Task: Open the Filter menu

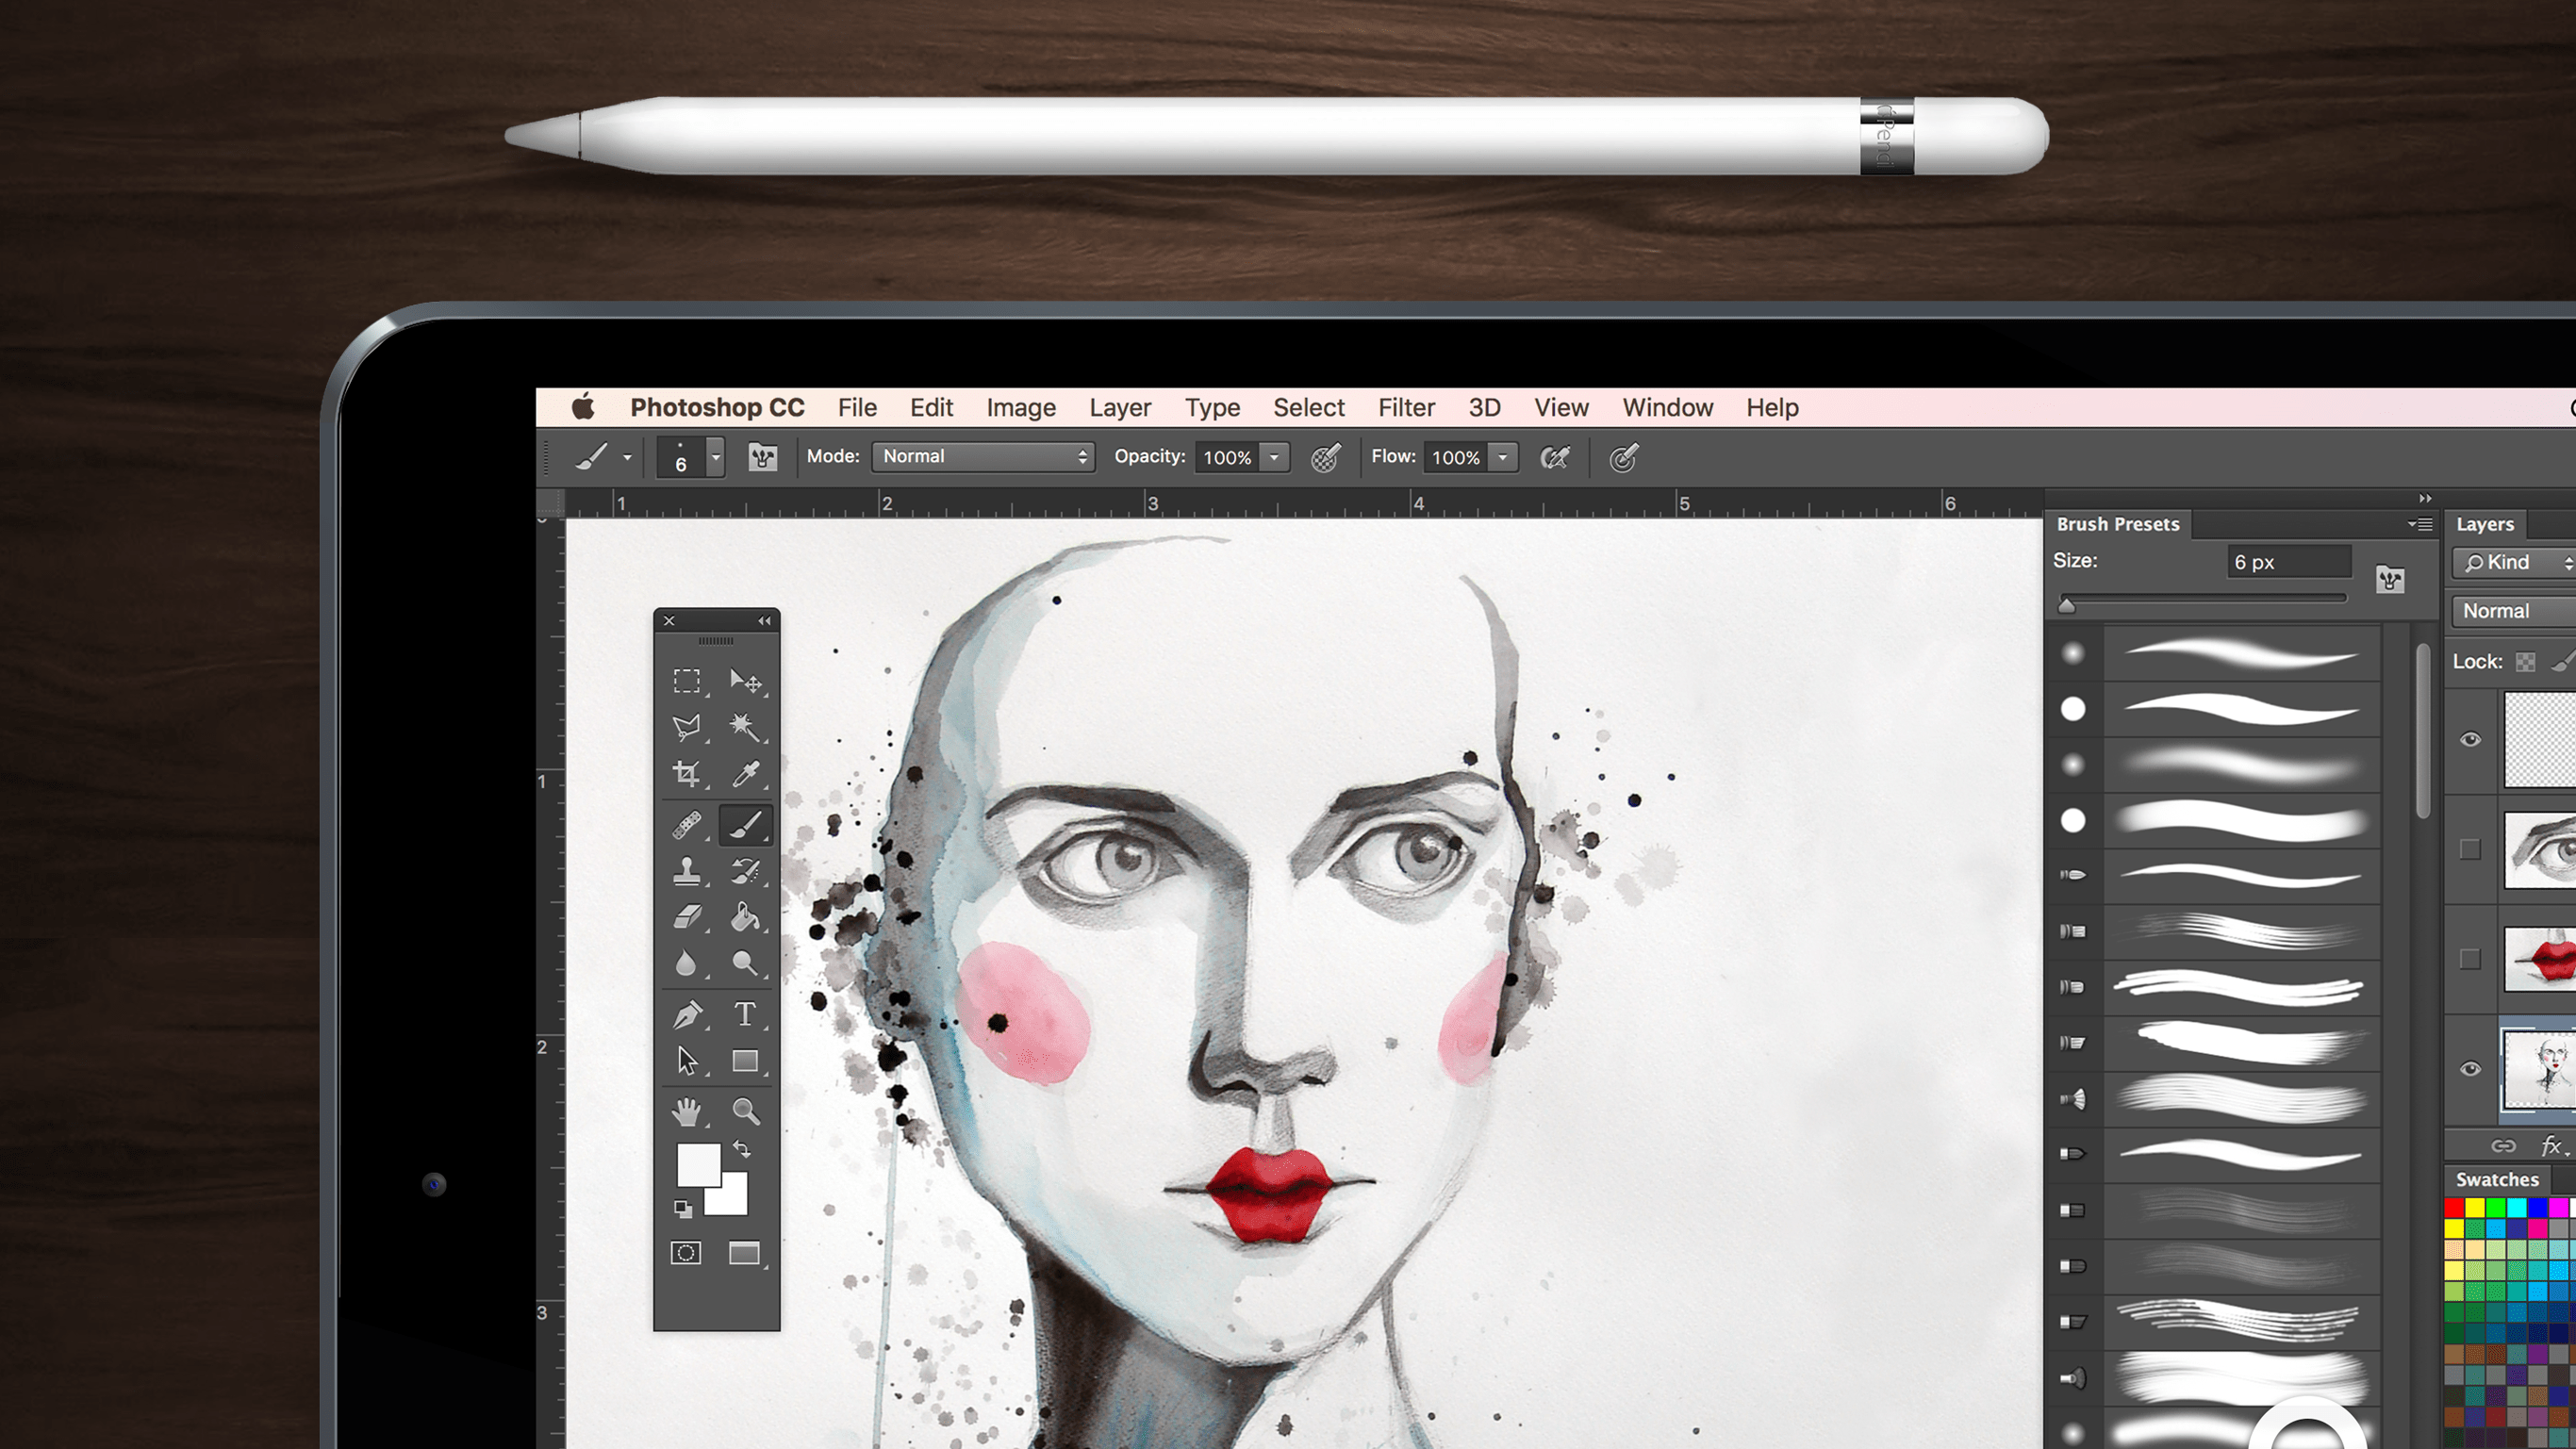Action: point(1405,407)
